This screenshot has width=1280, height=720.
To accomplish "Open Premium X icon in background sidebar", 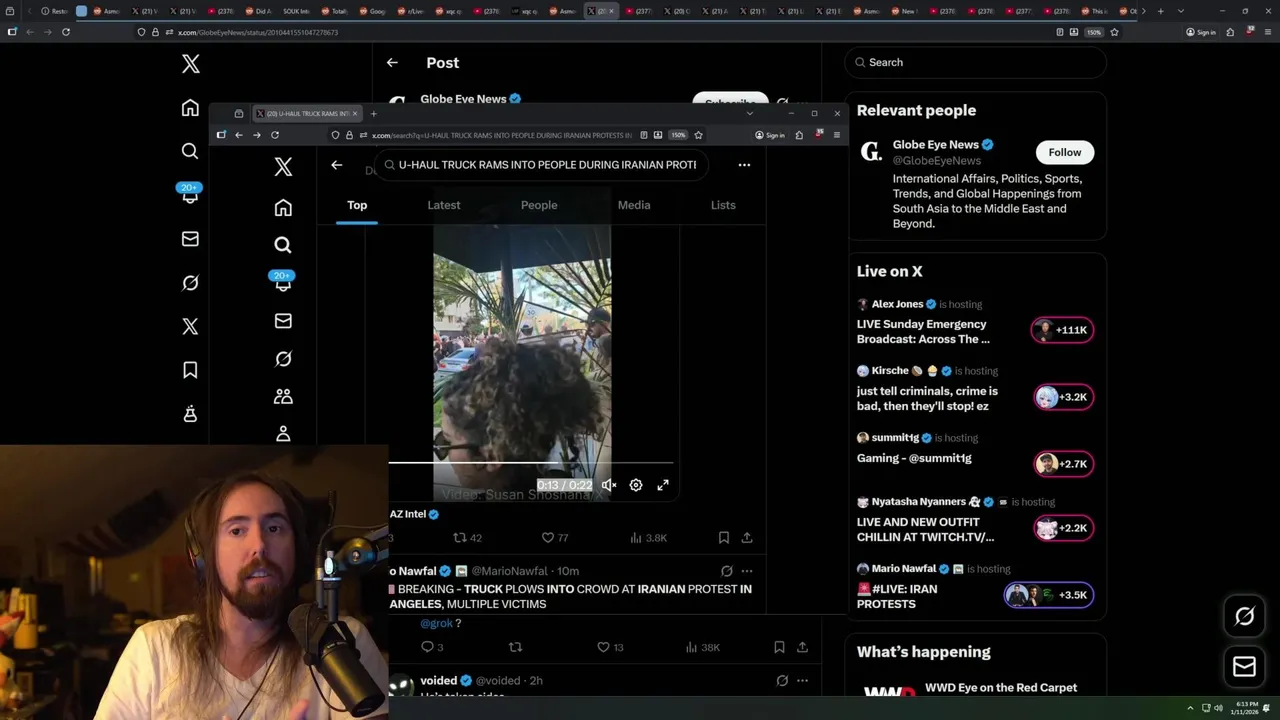I will click(190, 326).
